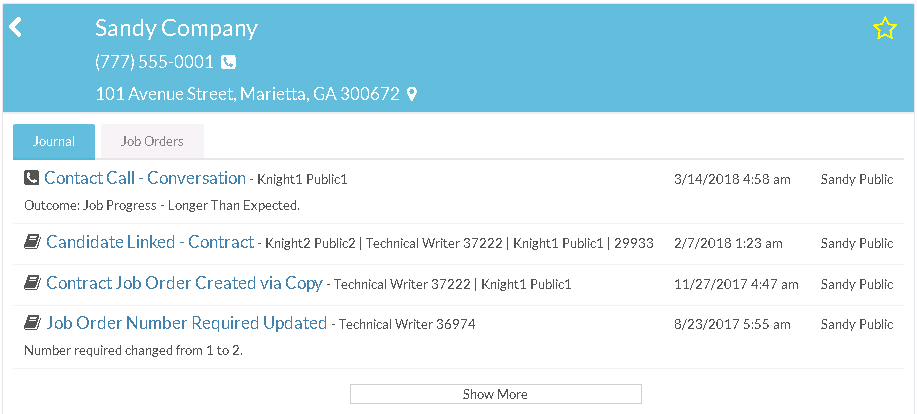Switch to the Journal tab
Image resolution: width=917 pixels, height=414 pixels.
54,141
